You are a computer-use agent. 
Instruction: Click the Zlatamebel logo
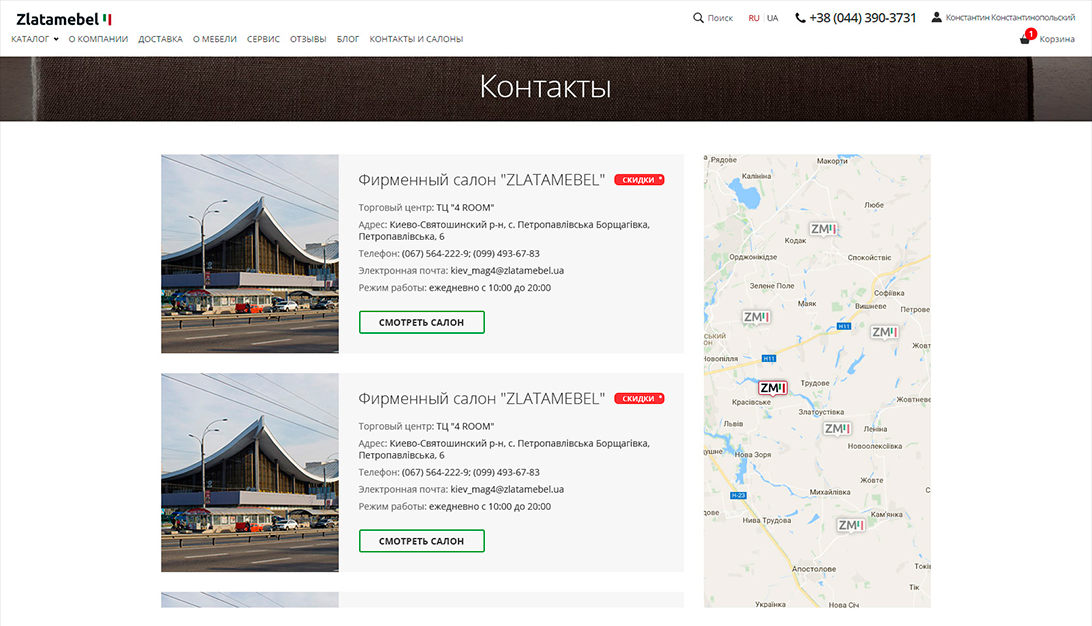pyautogui.click(x=64, y=18)
